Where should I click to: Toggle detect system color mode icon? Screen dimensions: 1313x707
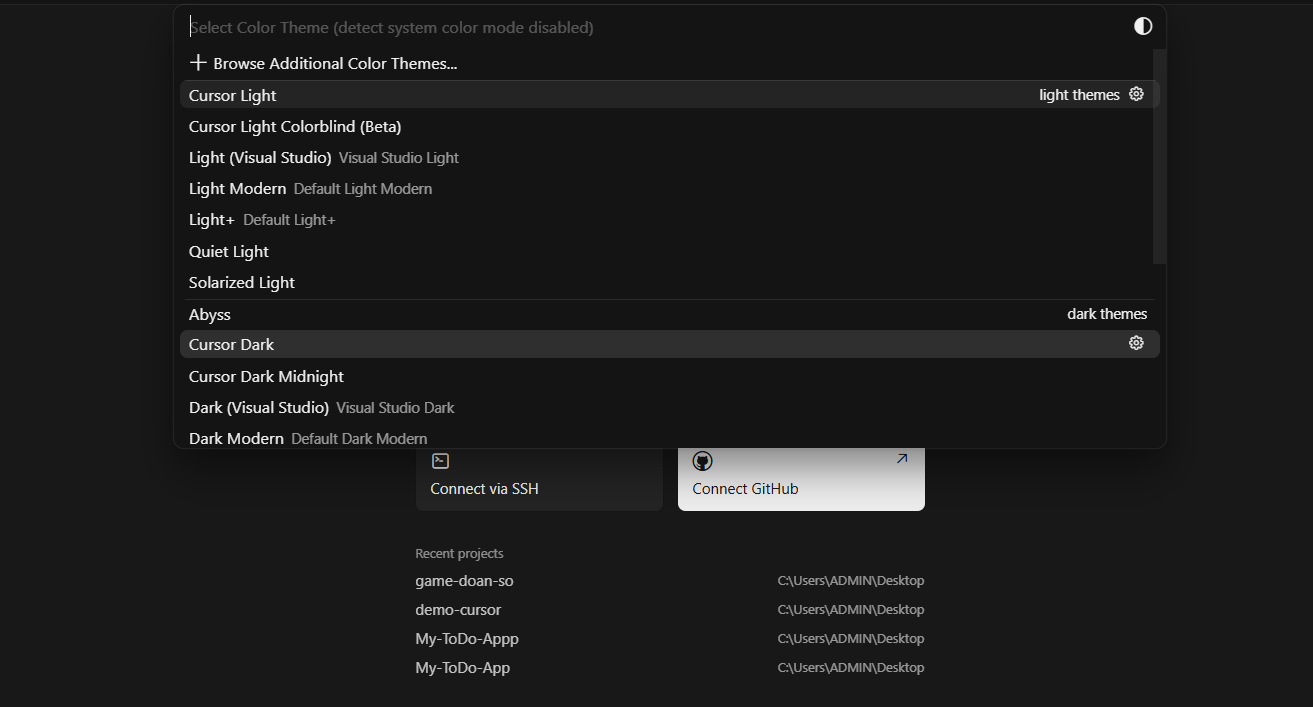coord(1143,26)
